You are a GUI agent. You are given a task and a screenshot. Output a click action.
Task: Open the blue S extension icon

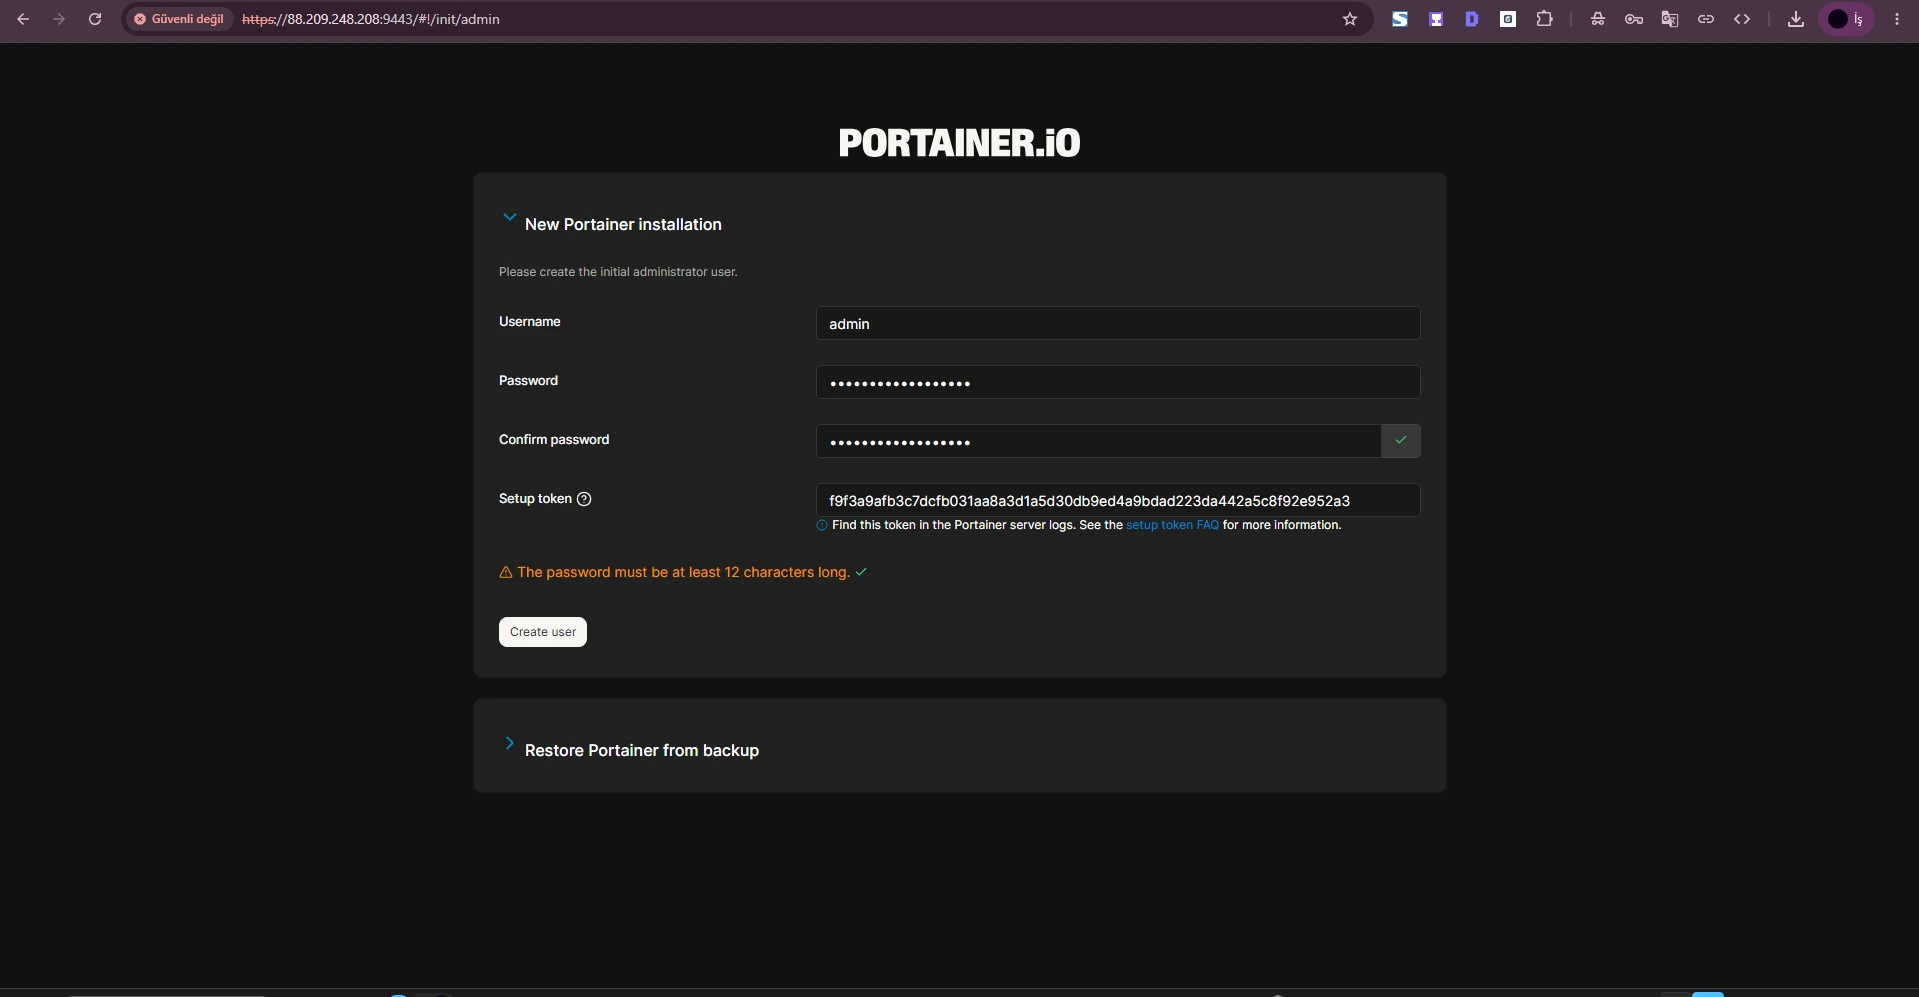[x=1400, y=19]
